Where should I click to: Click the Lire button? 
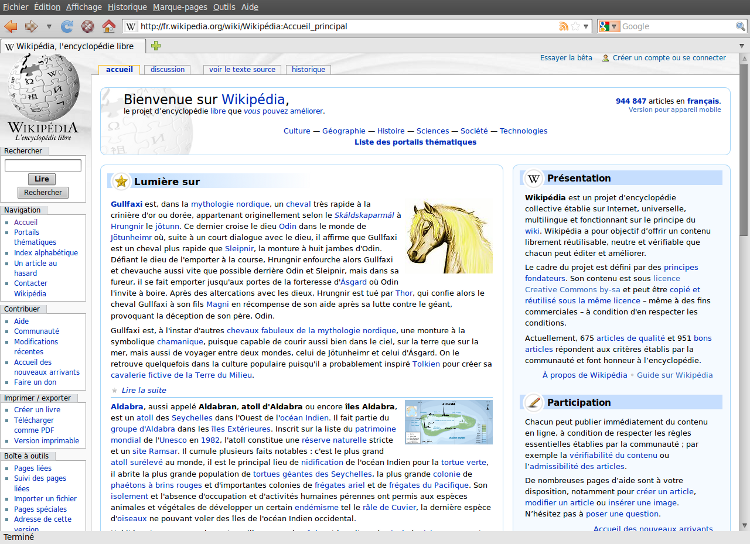(x=42, y=179)
